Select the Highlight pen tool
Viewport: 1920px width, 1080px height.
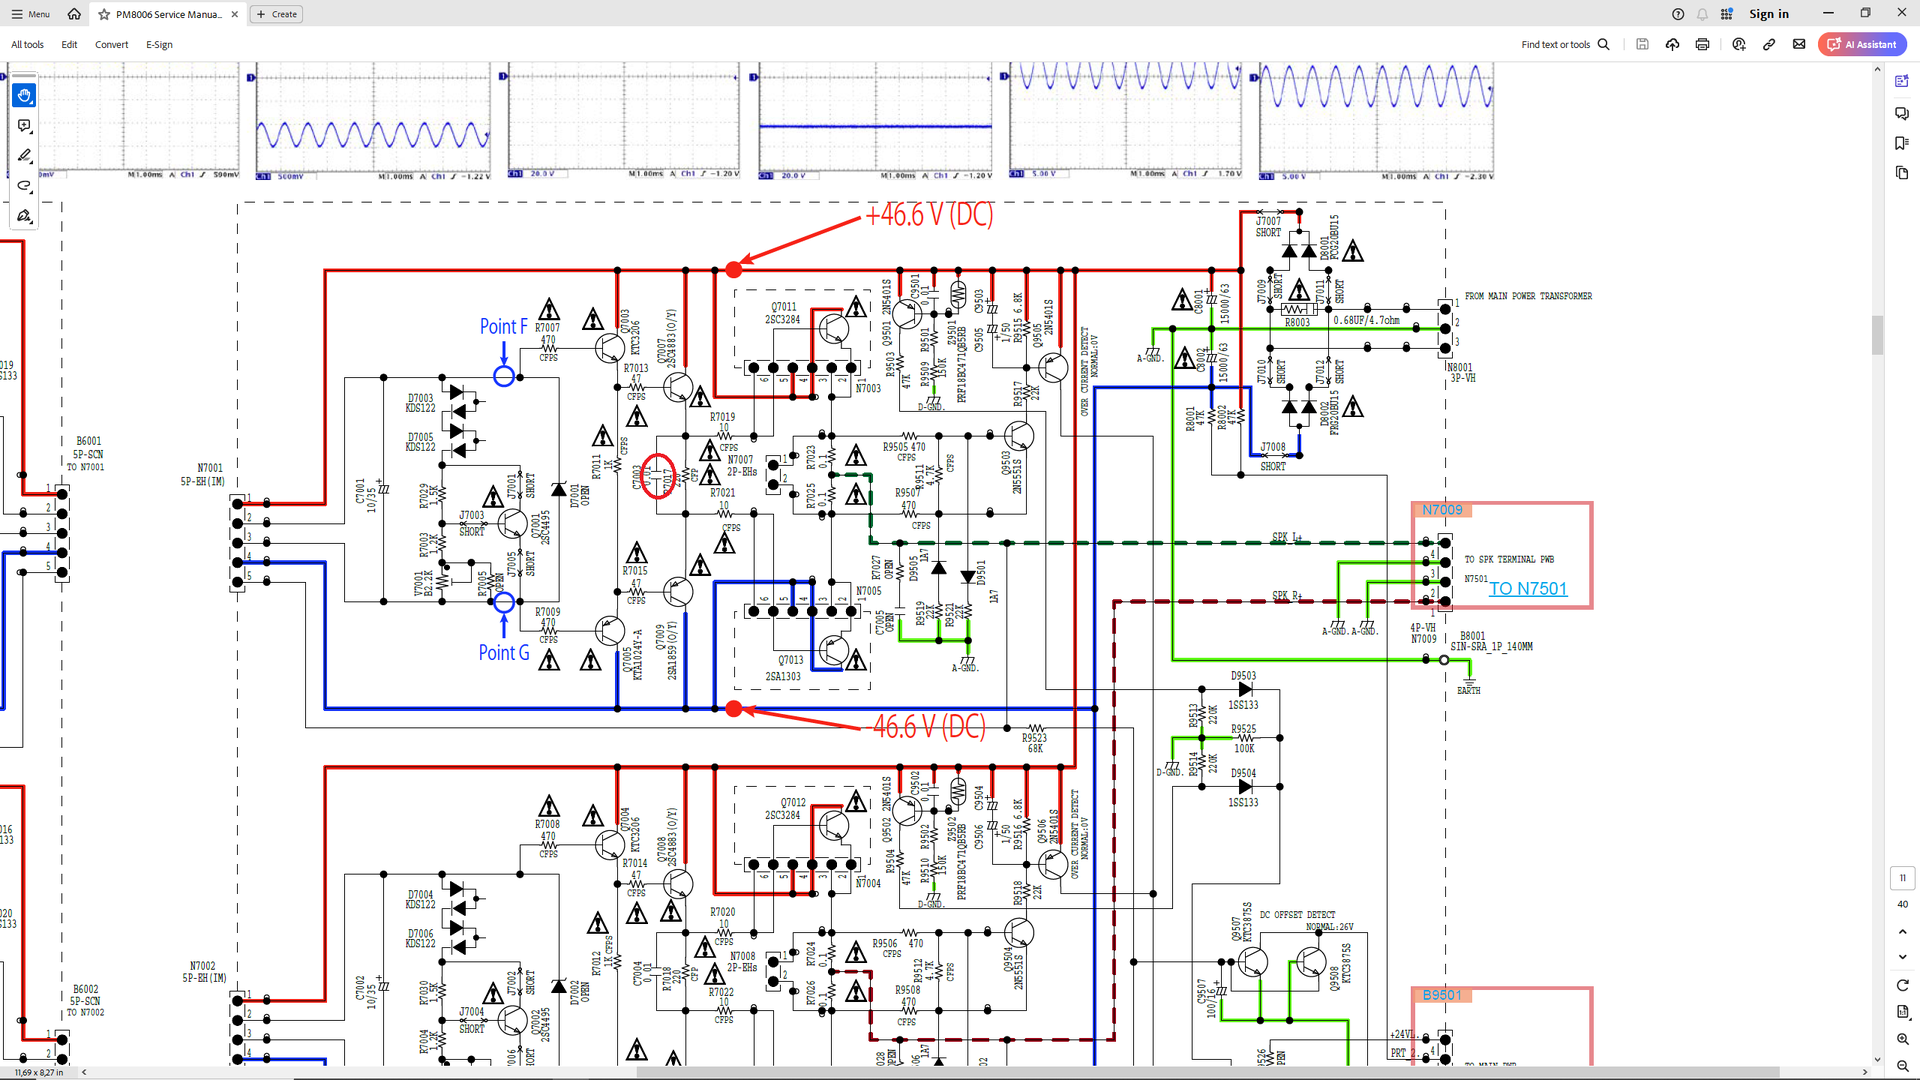coord(24,156)
